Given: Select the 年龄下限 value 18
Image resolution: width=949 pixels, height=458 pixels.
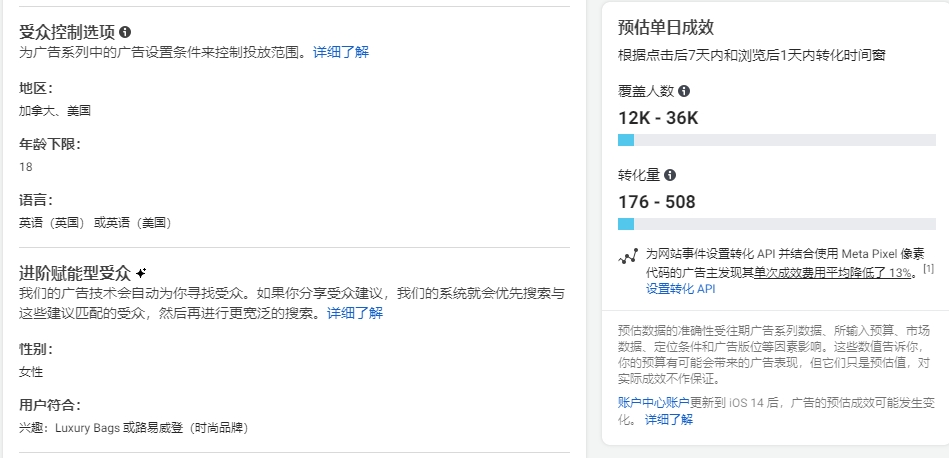Looking at the screenshot, I should tap(25, 167).
